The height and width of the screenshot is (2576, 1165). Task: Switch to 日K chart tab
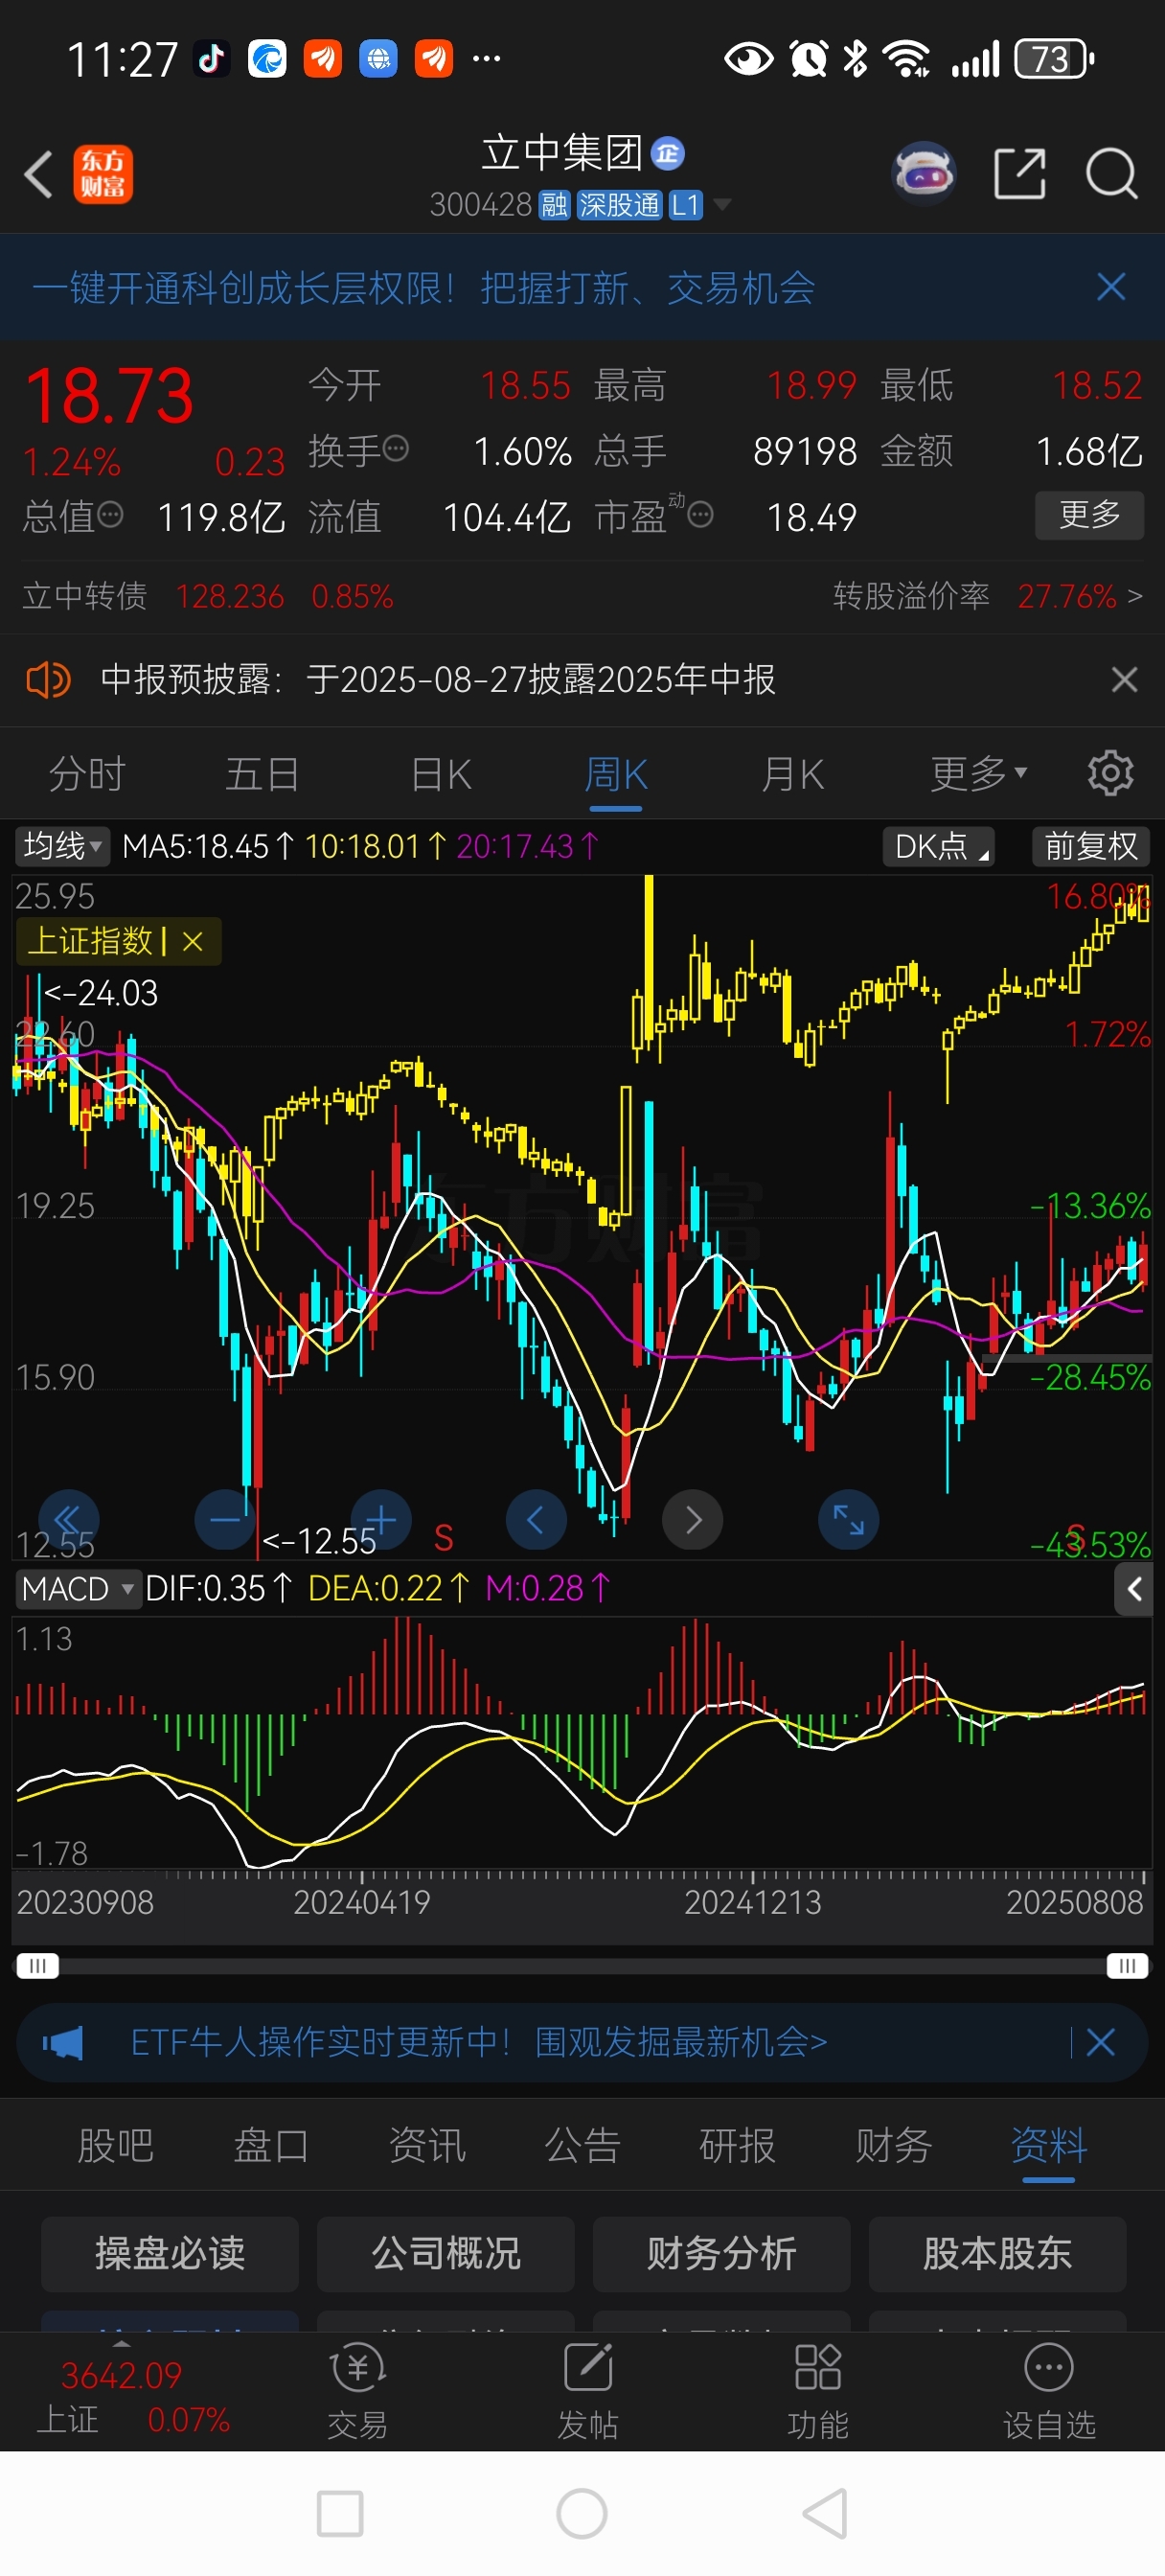[x=441, y=773]
